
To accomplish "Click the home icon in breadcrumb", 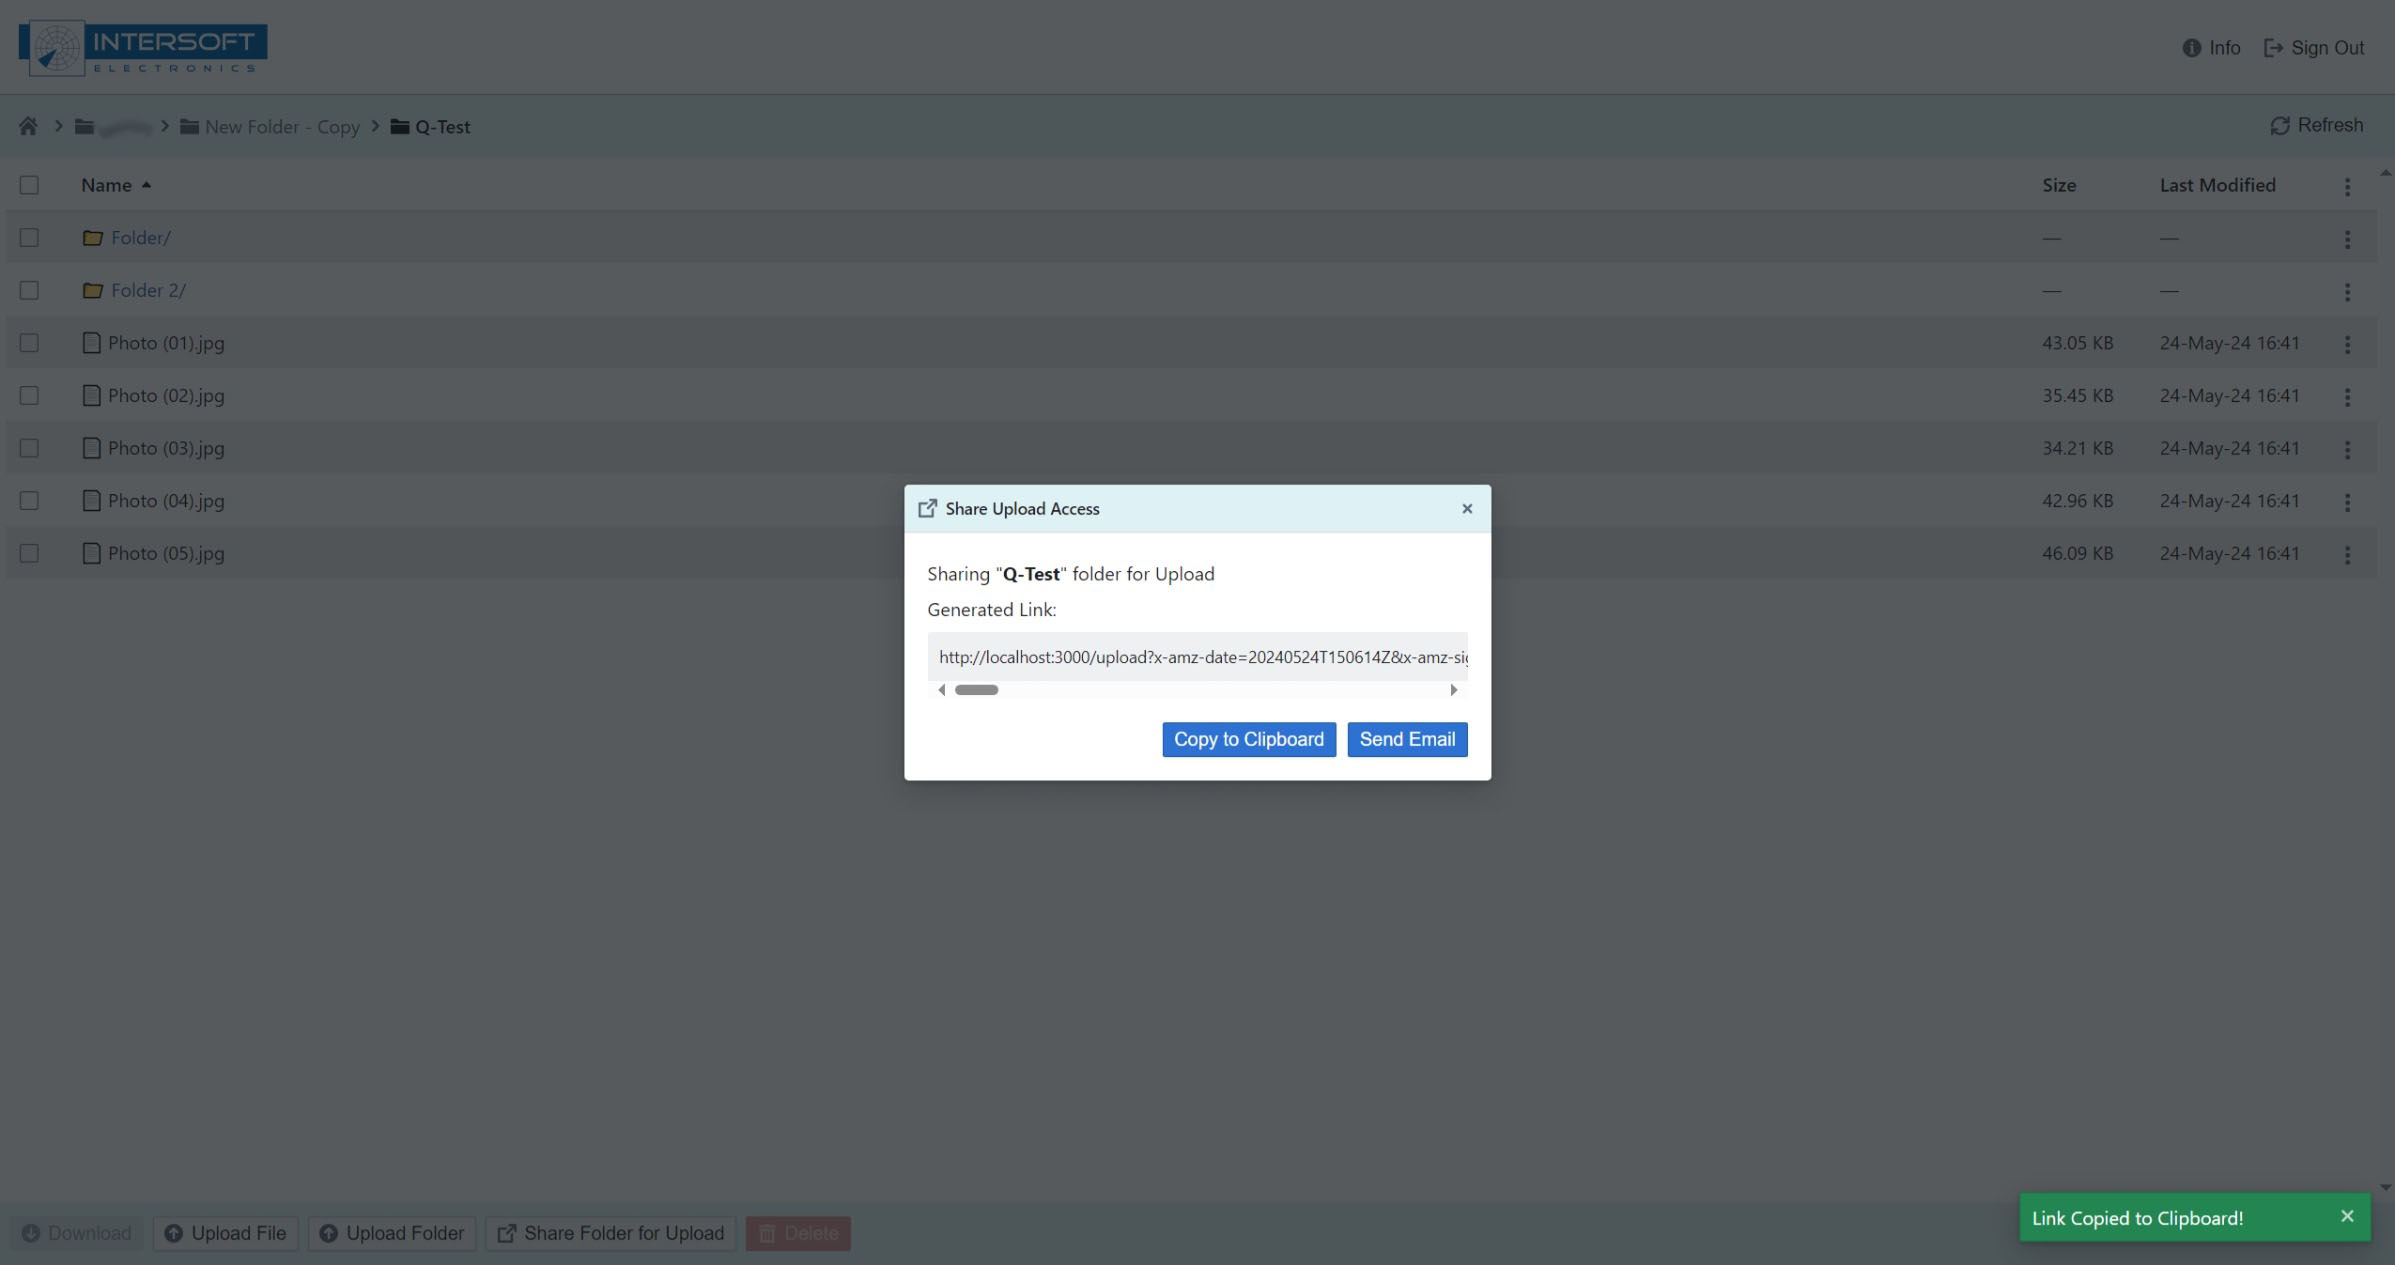I will click(28, 127).
